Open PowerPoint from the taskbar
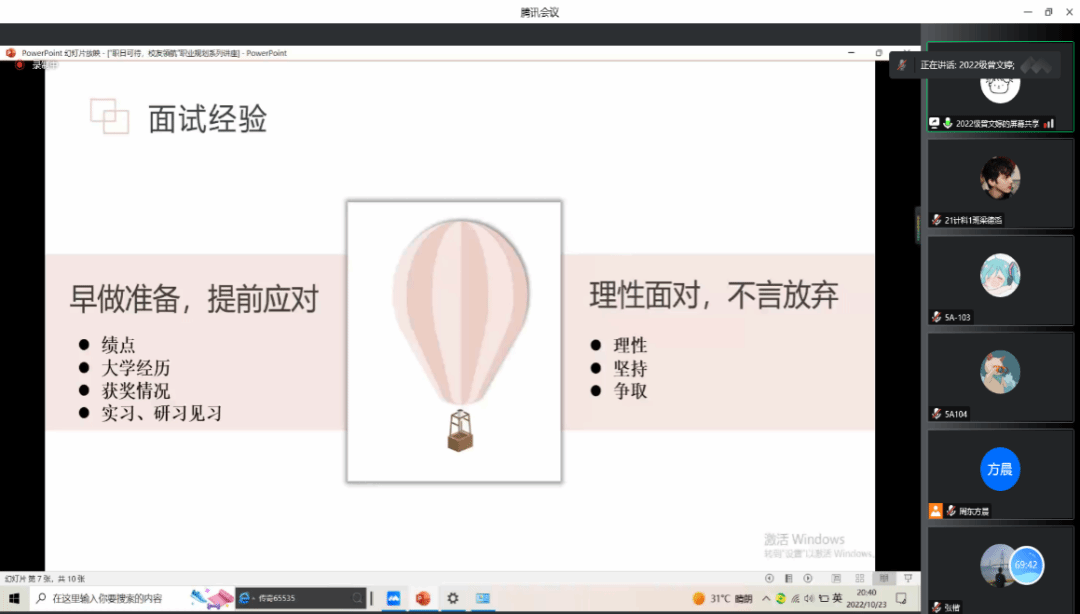1080x614 pixels. (x=423, y=598)
